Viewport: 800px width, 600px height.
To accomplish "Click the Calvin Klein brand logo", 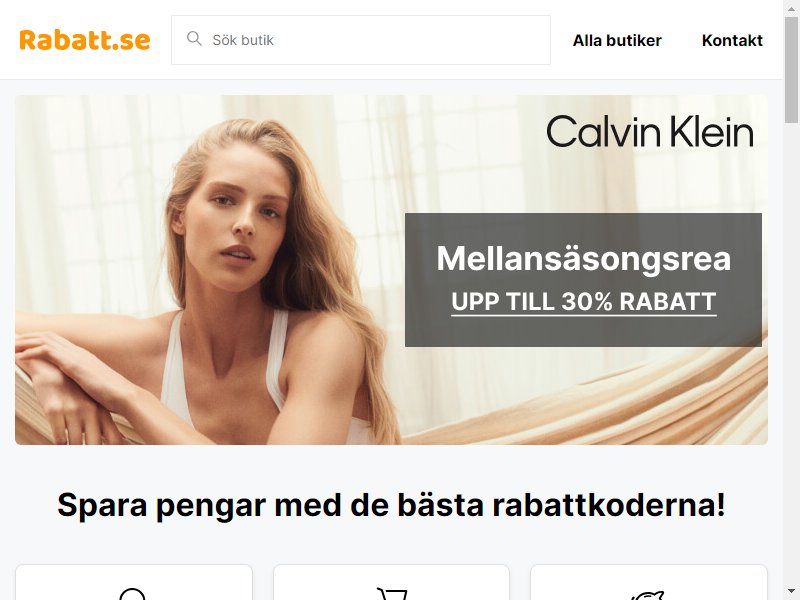I will click(649, 131).
